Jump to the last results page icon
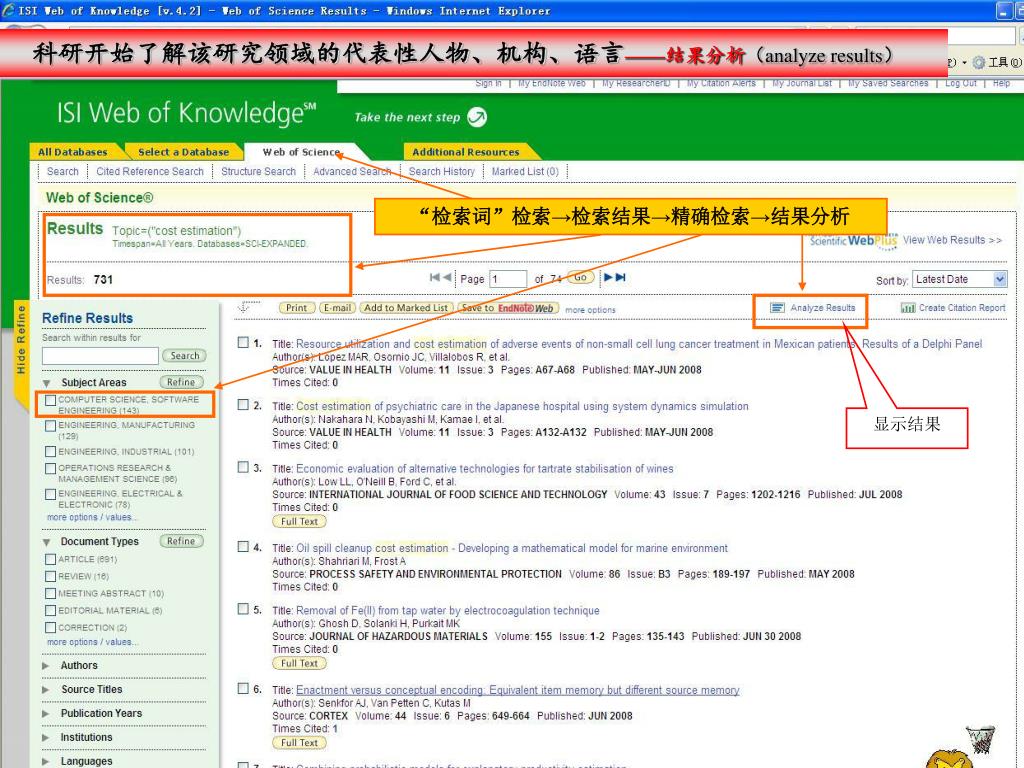Image resolution: width=1024 pixels, height=768 pixels. point(620,278)
